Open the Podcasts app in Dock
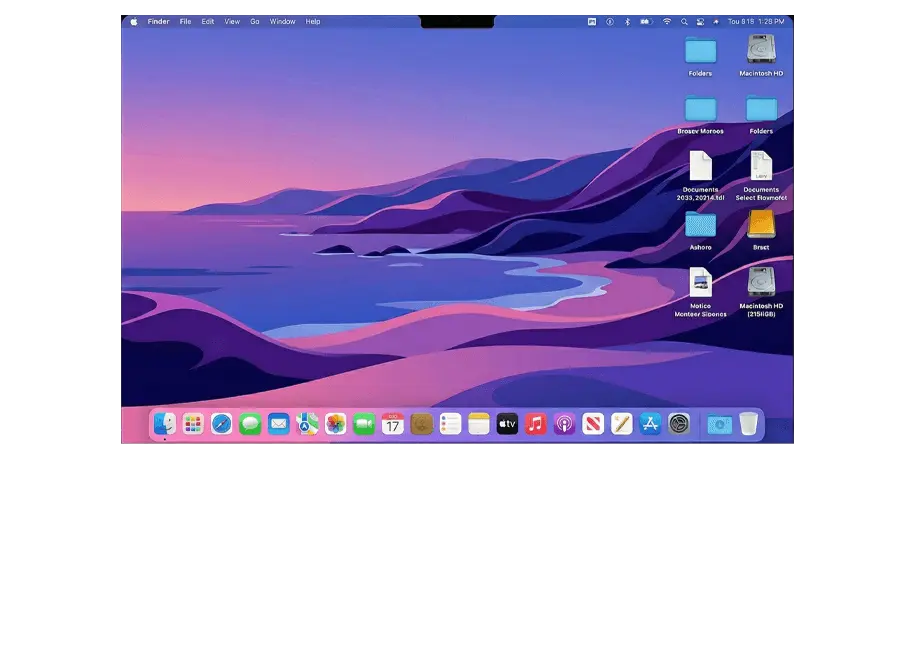Viewport: 914px width, 650px height. click(x=564, y=424)
